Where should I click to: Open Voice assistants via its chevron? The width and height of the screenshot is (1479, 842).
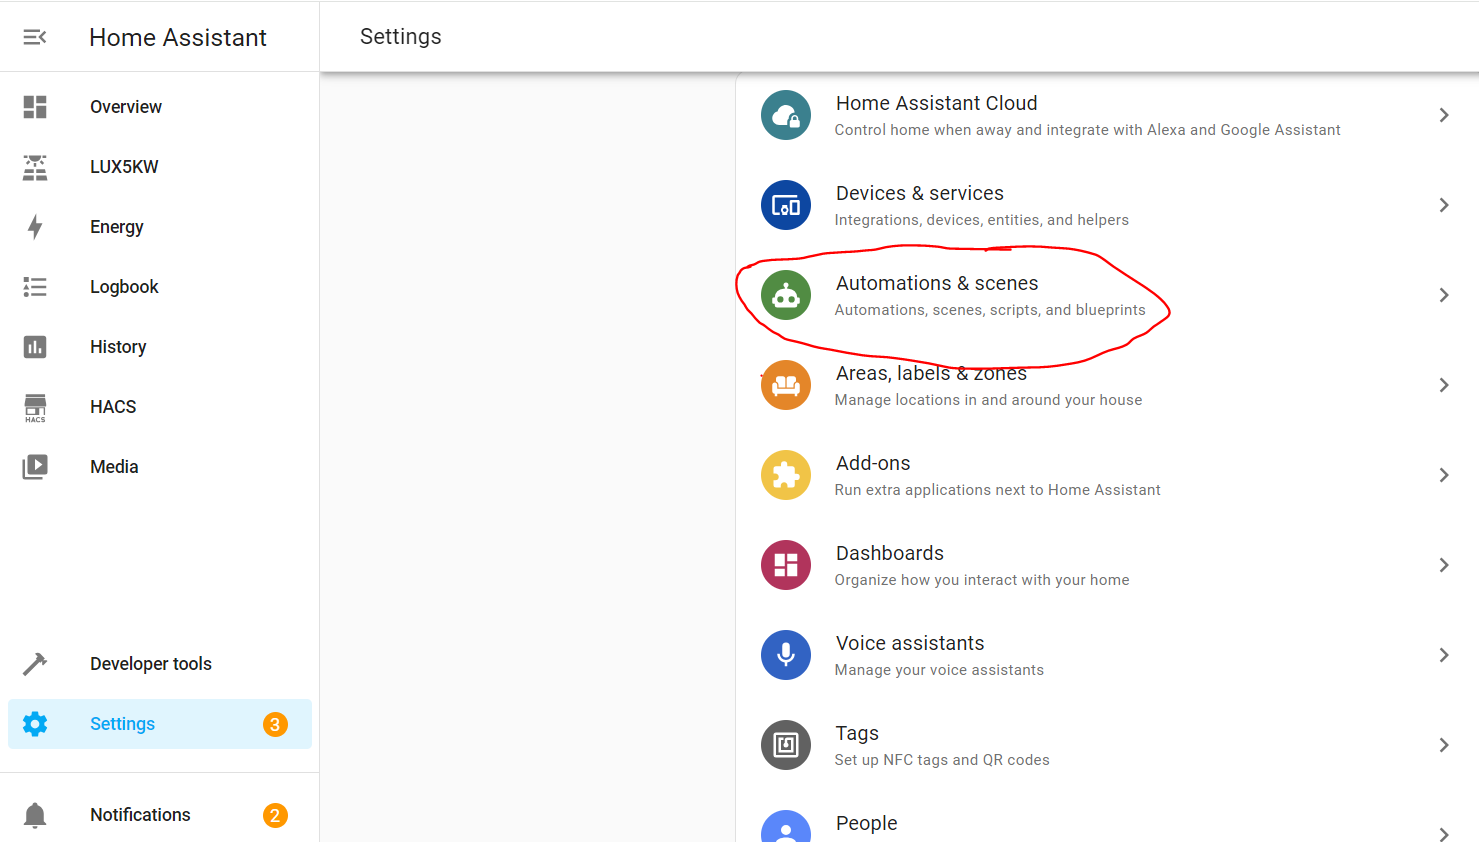click(x=1444, y=655)
